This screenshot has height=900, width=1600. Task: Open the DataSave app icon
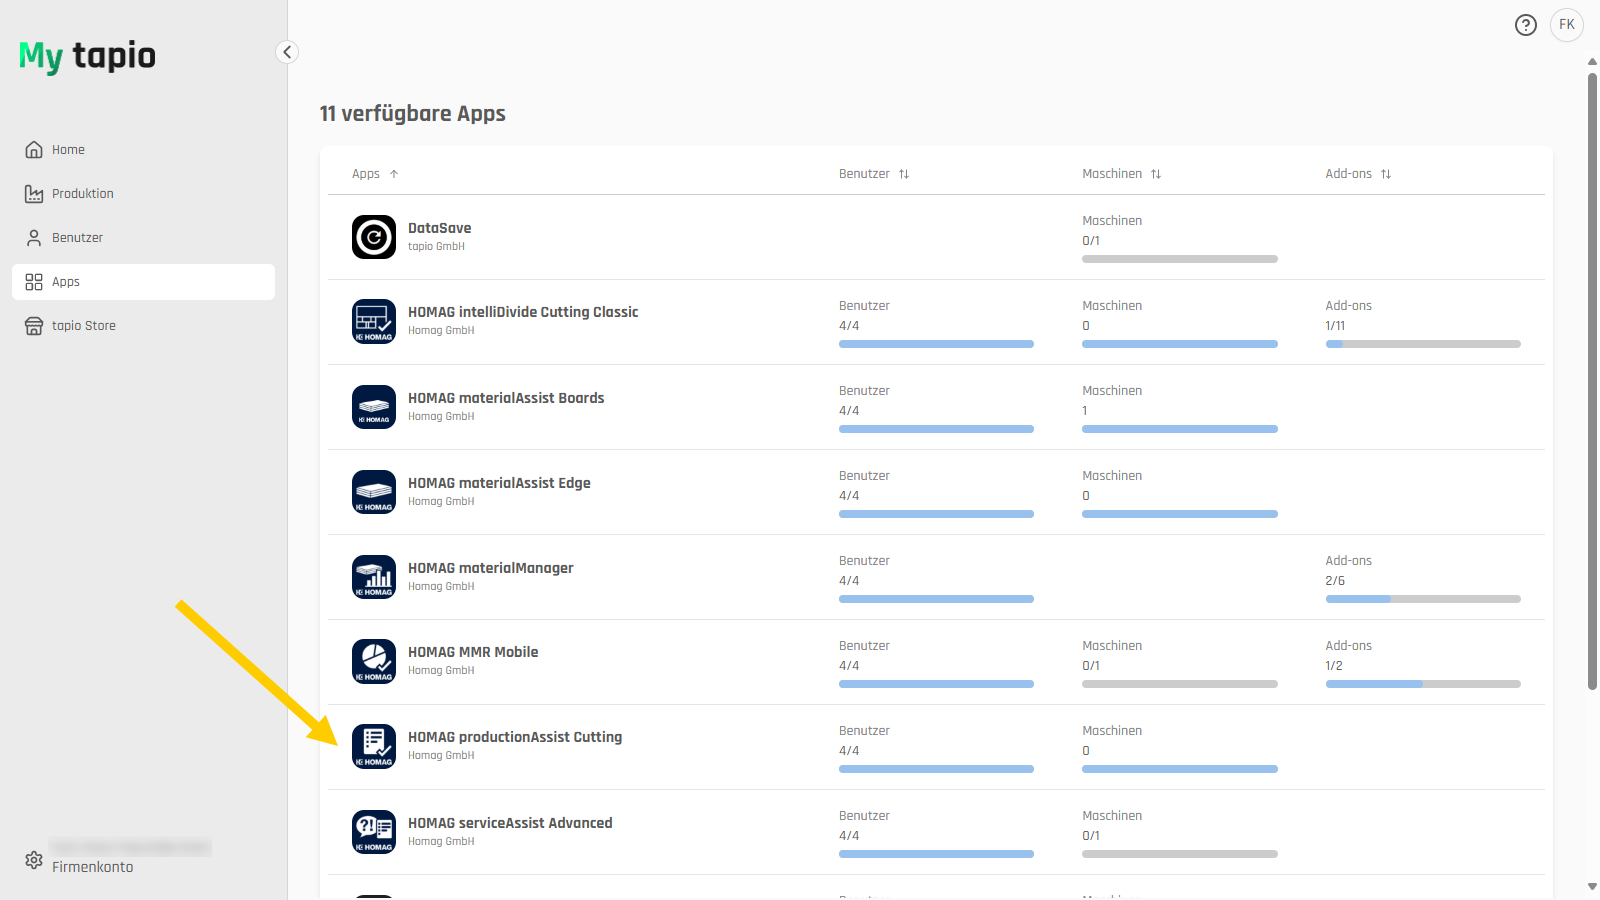point(374,237)
